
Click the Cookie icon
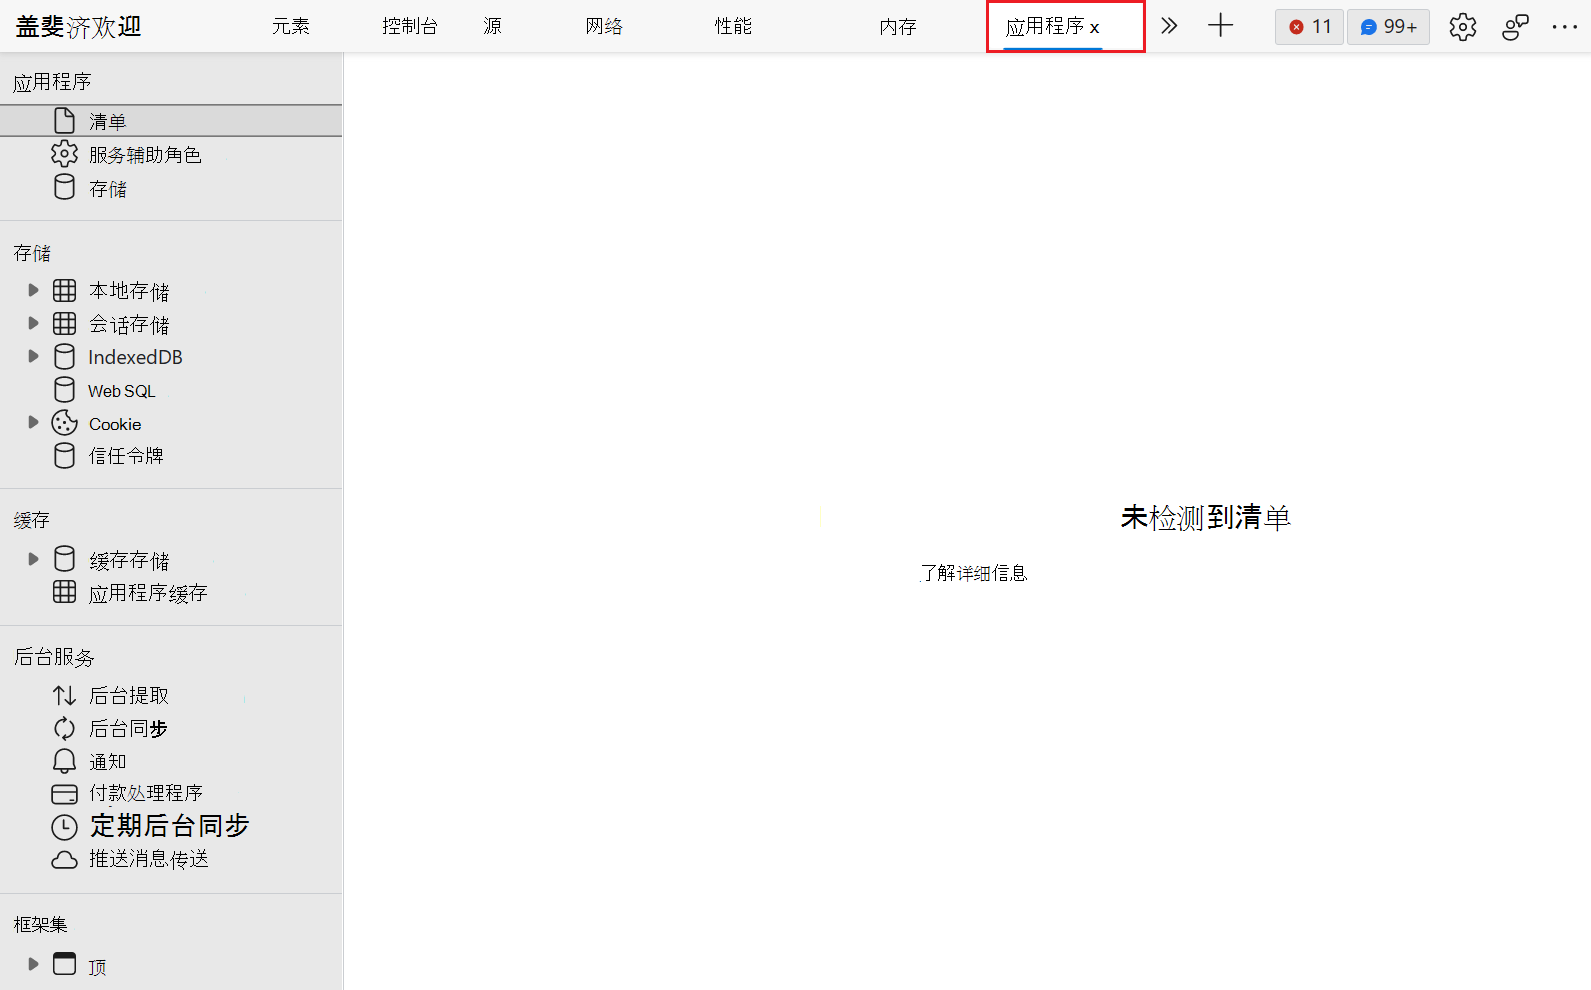click(64, 422)
